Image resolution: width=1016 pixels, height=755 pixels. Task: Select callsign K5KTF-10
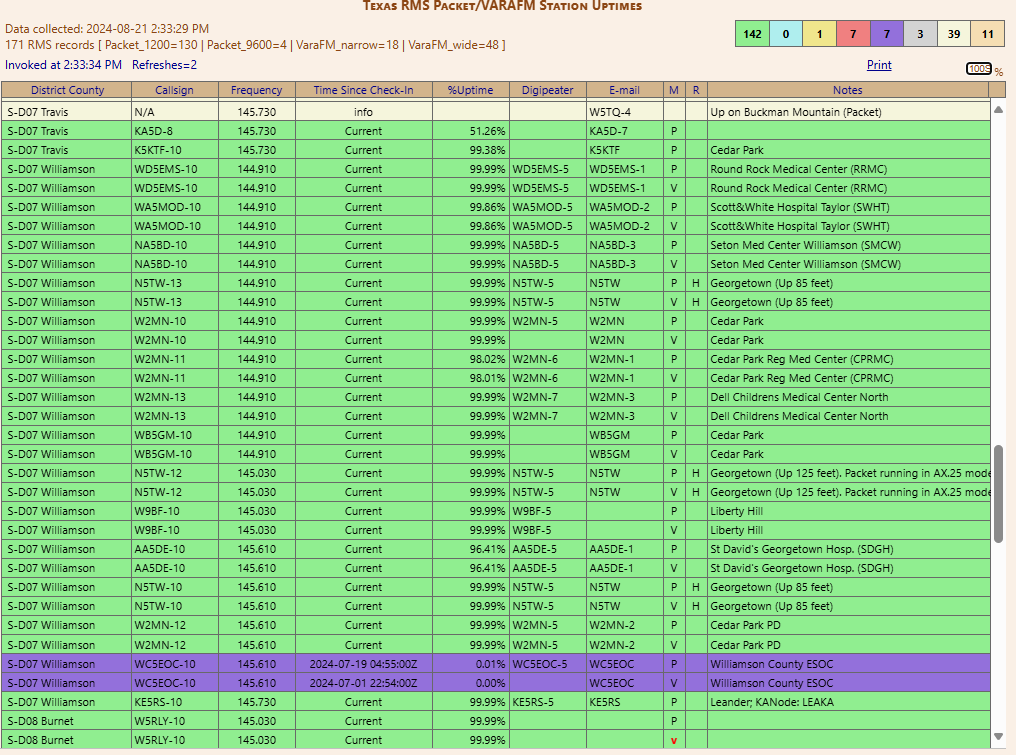point(157,150)
